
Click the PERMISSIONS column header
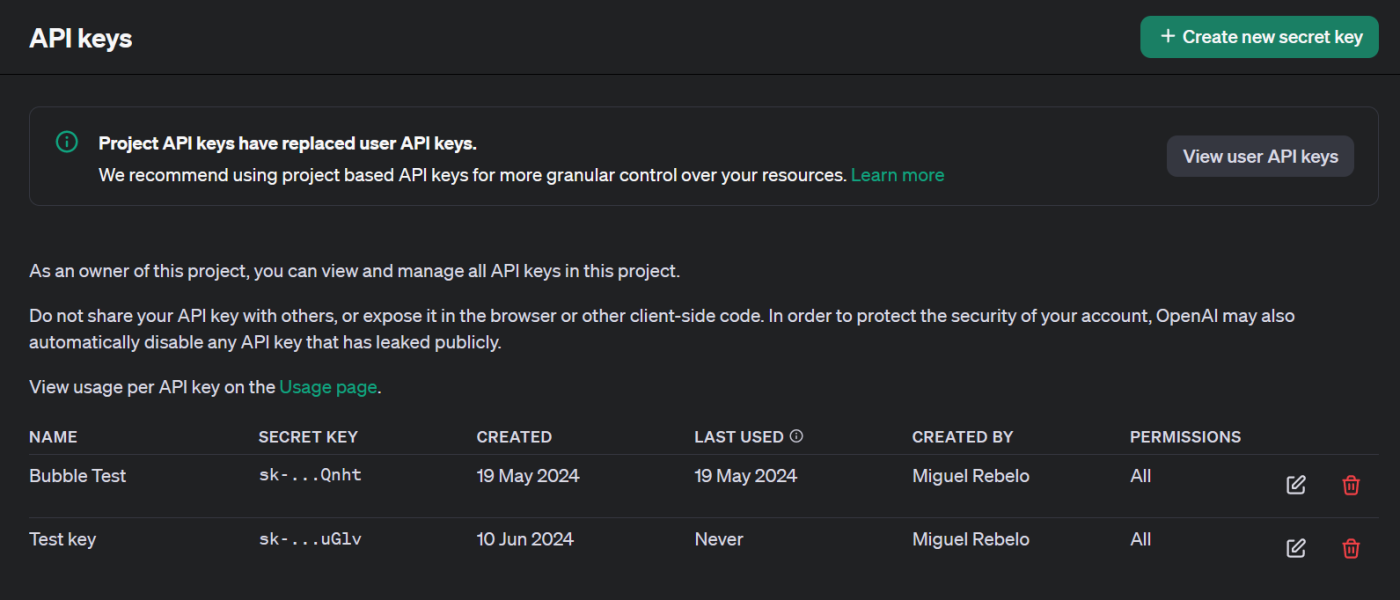1185,437
